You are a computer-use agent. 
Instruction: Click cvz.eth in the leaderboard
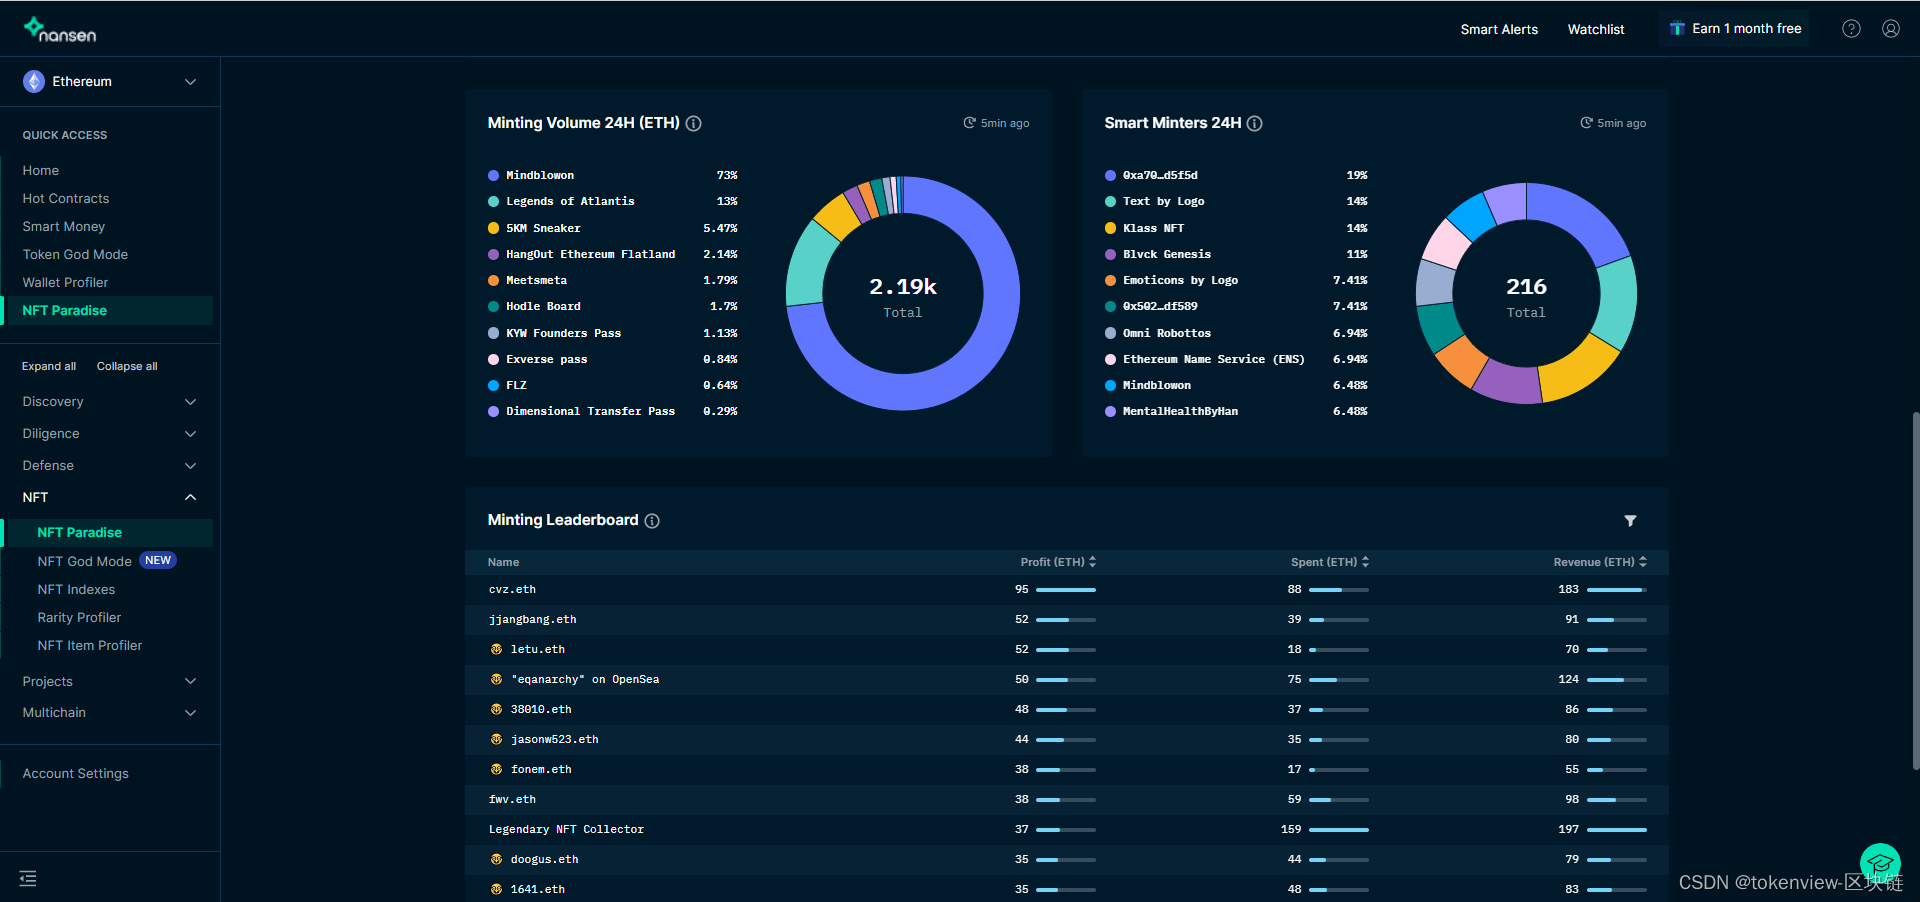(x=512, y=590)
